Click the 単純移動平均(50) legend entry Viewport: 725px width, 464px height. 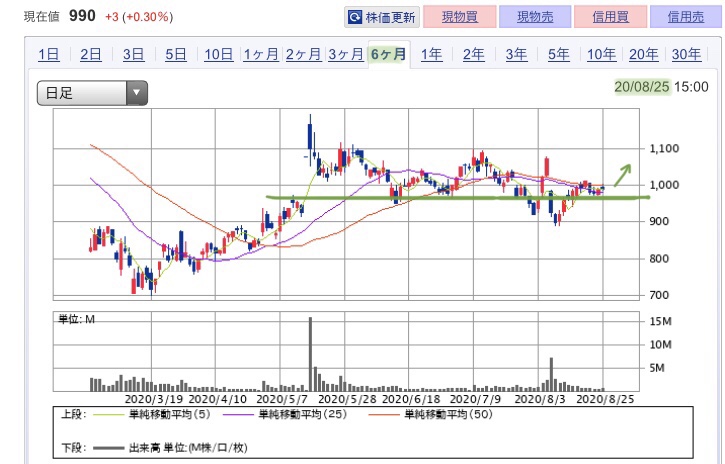pos(430,414)
